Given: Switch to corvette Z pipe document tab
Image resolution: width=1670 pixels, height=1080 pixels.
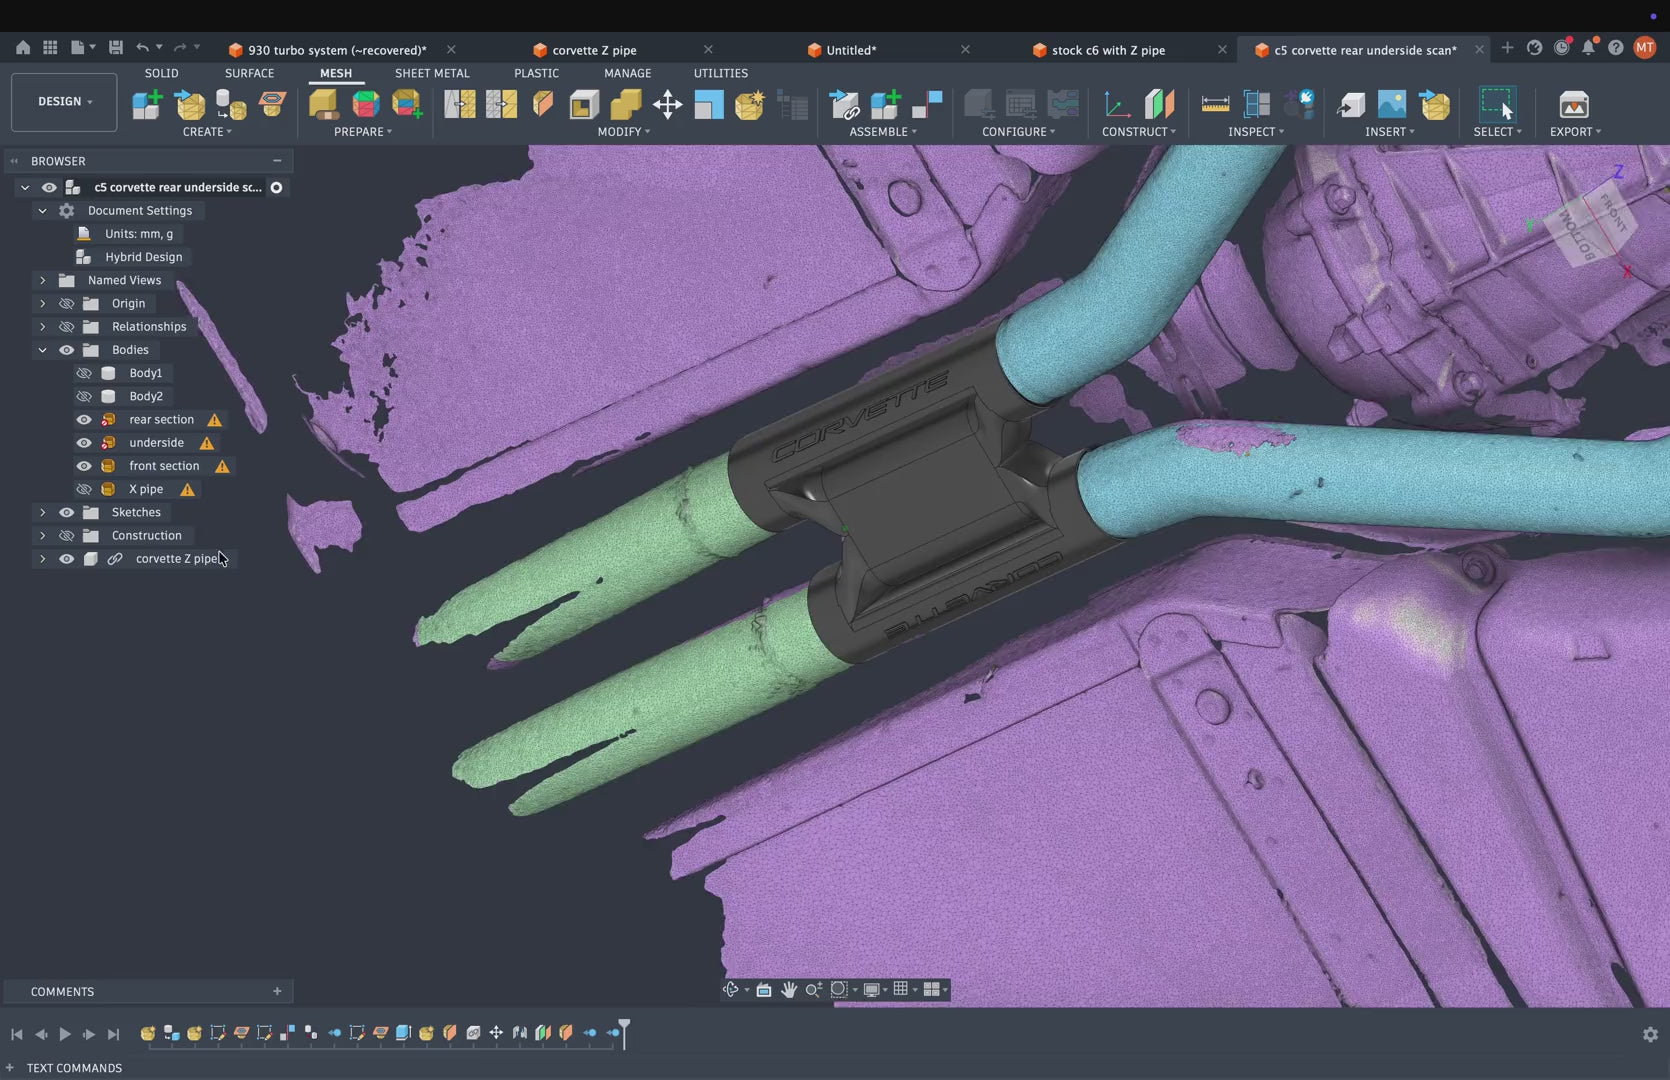Looking at the screenshot, I should point(594,50).
